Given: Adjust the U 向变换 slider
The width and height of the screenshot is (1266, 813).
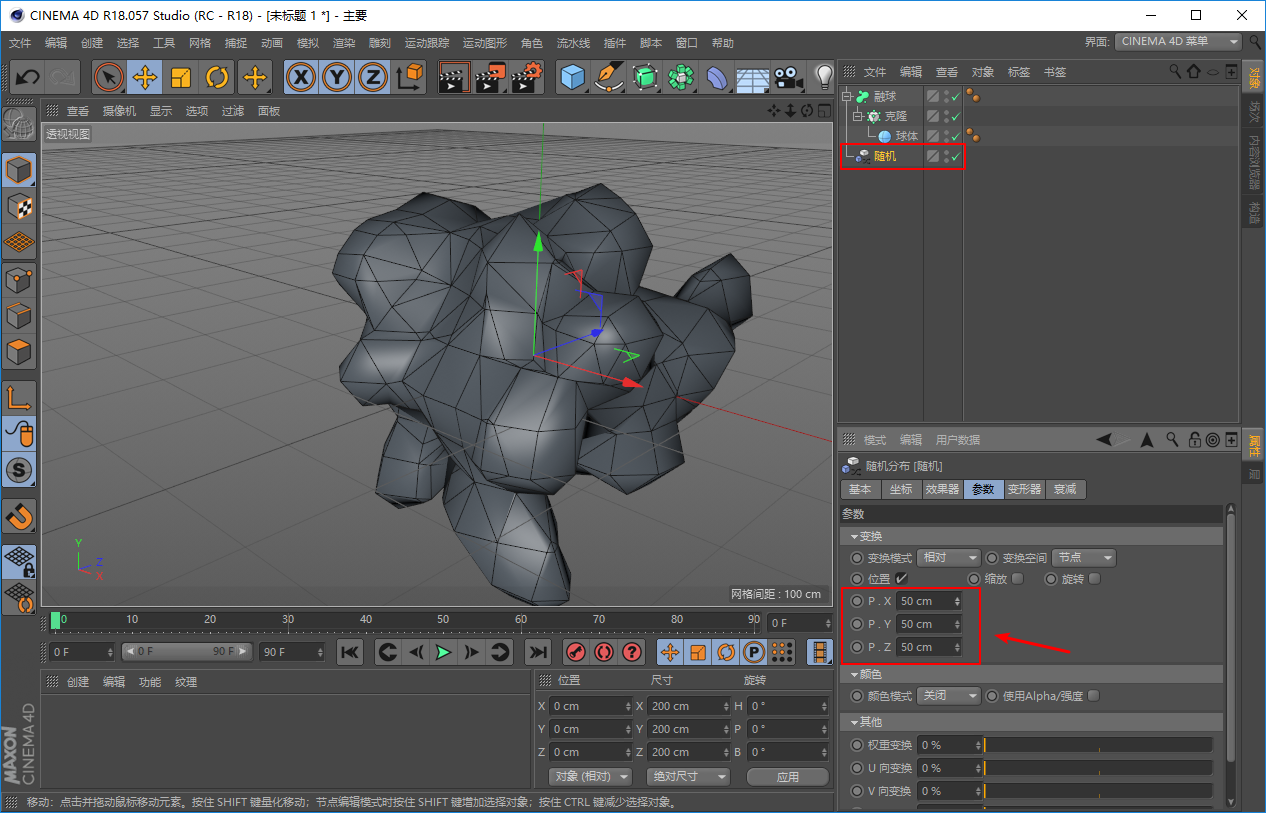Looking at the screenshot, I should tap(1097, 768).
